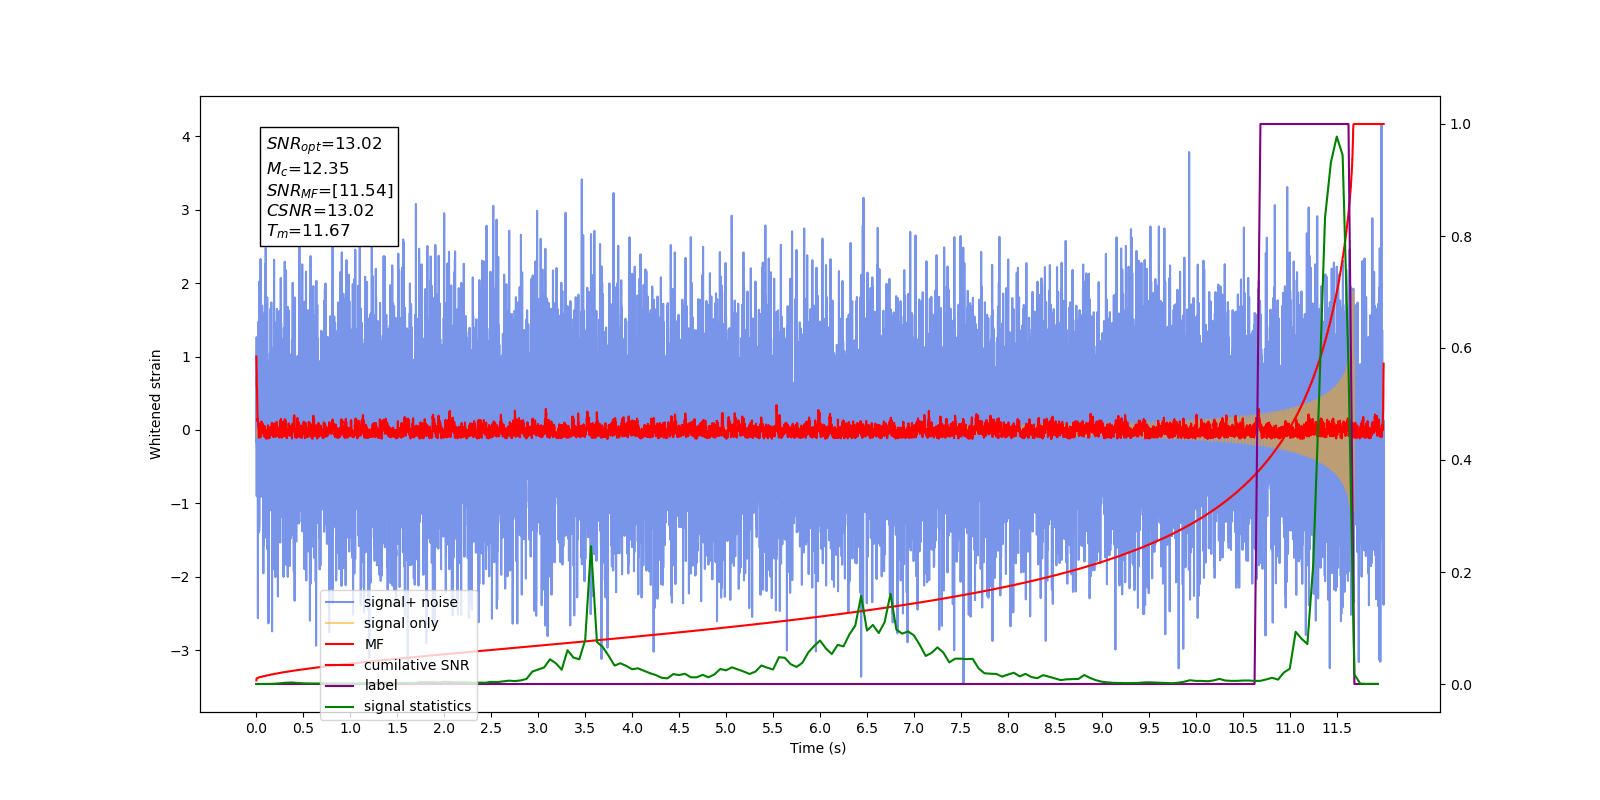Viewport: 1600px width, 800px height.
Task: Click the 0 tick on the strain axis
Action: pyautogui.click(x=186, y=431)
